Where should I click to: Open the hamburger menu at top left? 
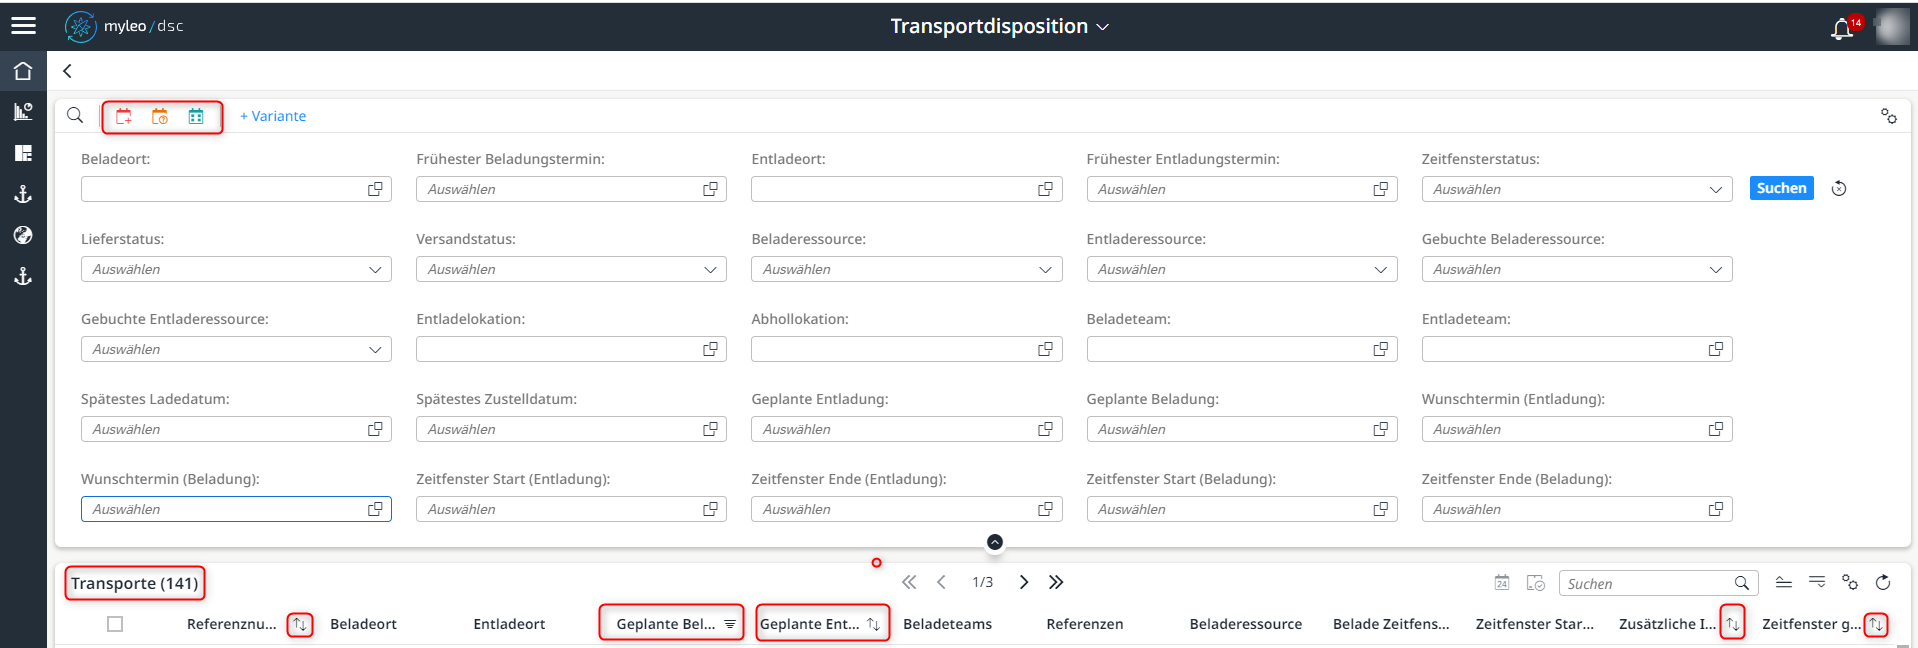pyautogui.click(x=24, y=25)
